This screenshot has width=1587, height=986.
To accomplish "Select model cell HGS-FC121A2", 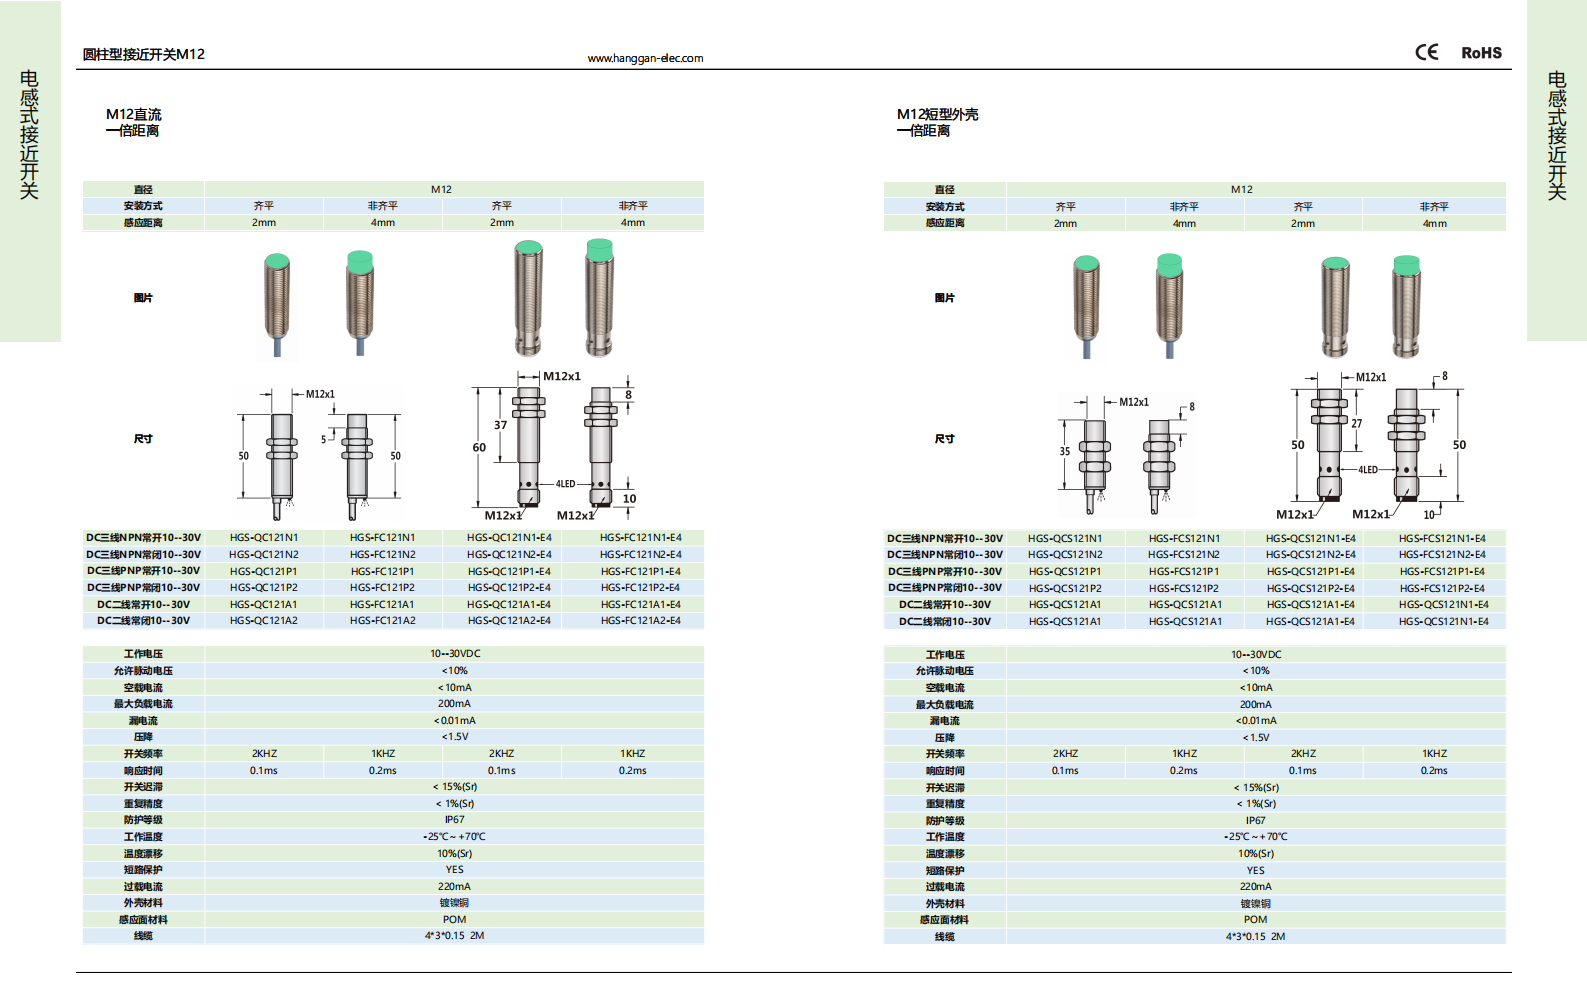I will pyautogui.click(x=383, y=621).
